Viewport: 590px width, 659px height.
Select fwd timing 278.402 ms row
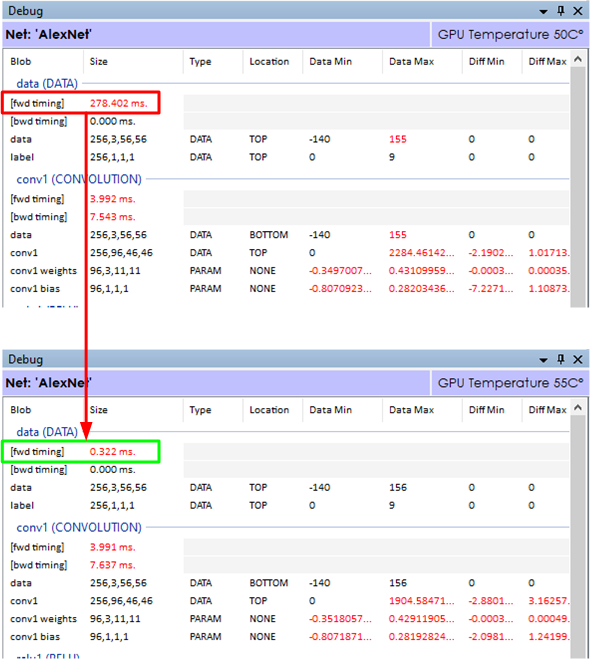(286, 103)
